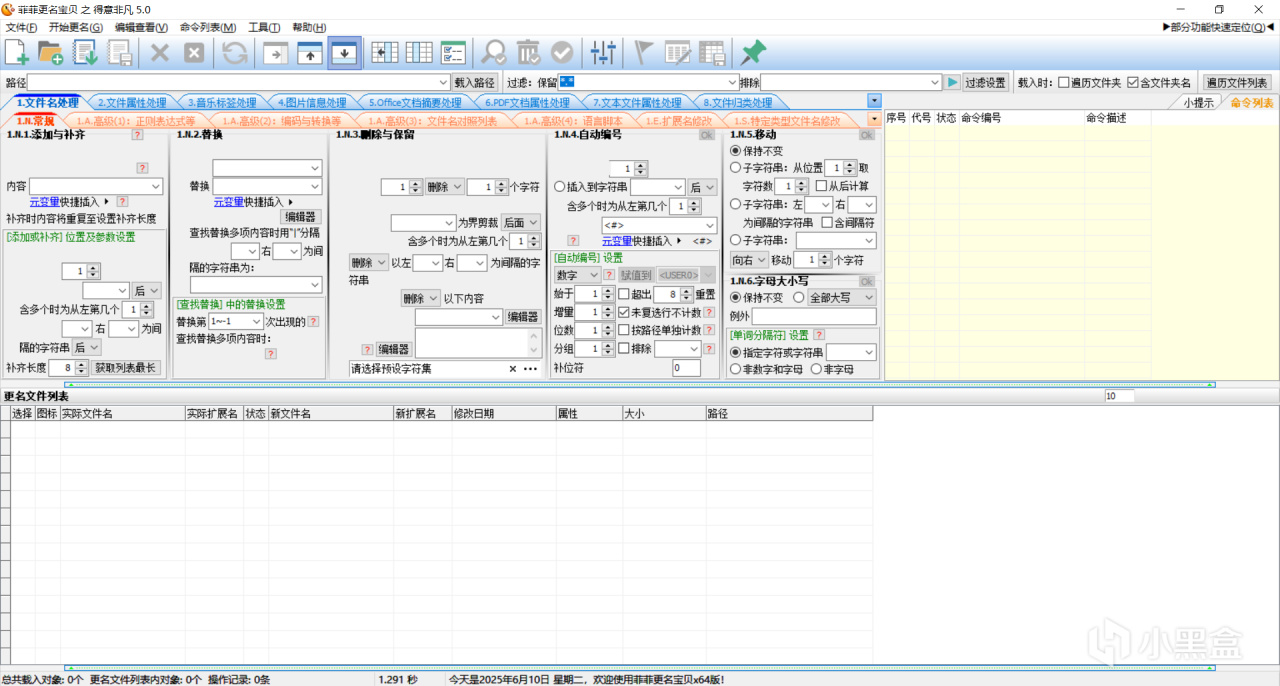Click the help icon beside 单词分隔符 设置

(820, 335)
